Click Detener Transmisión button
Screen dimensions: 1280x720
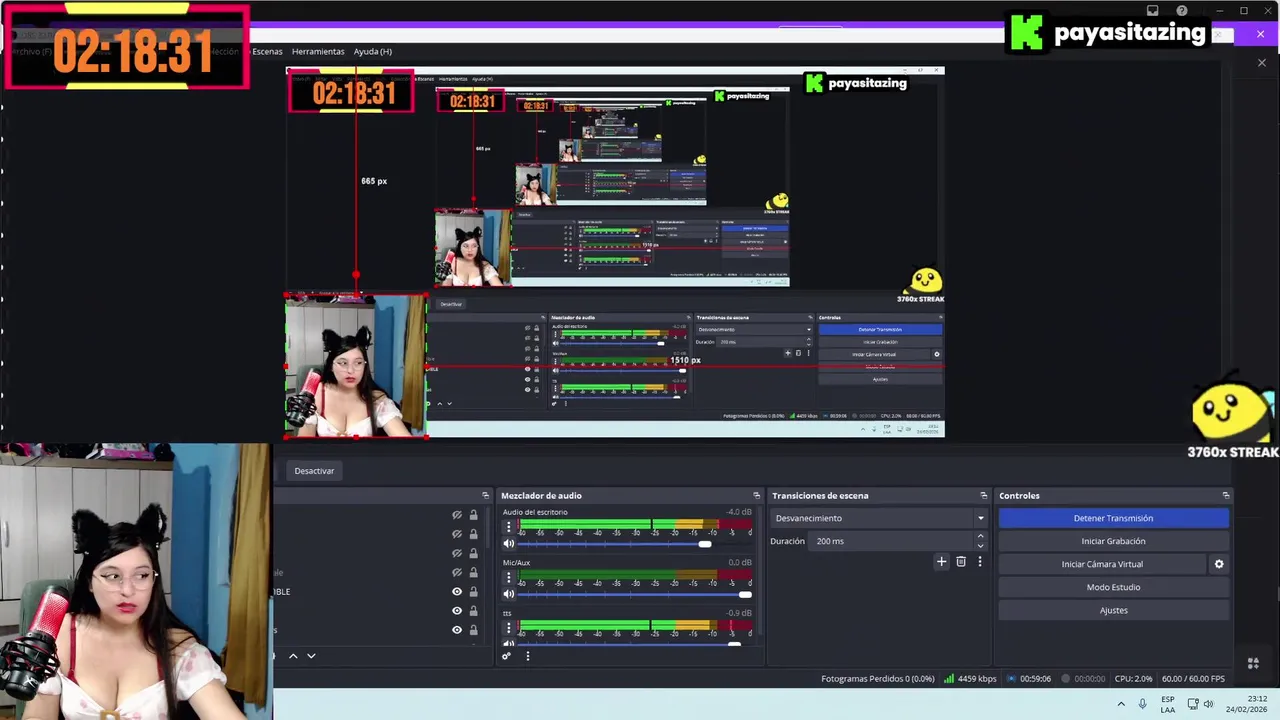(x=1113, y=518)
